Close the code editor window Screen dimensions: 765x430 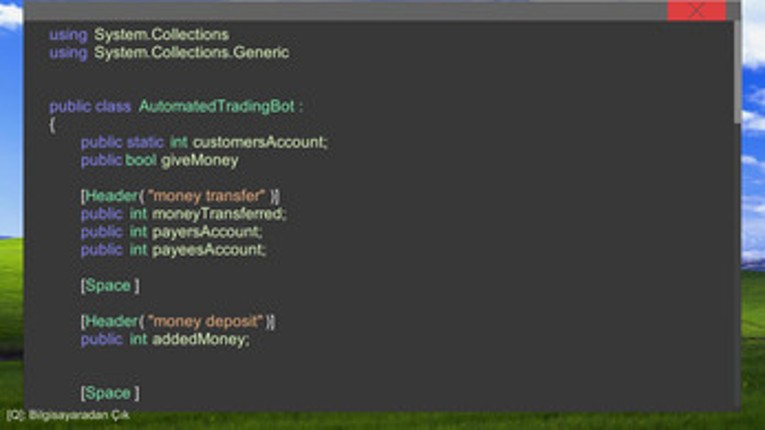tap(696, 10)
